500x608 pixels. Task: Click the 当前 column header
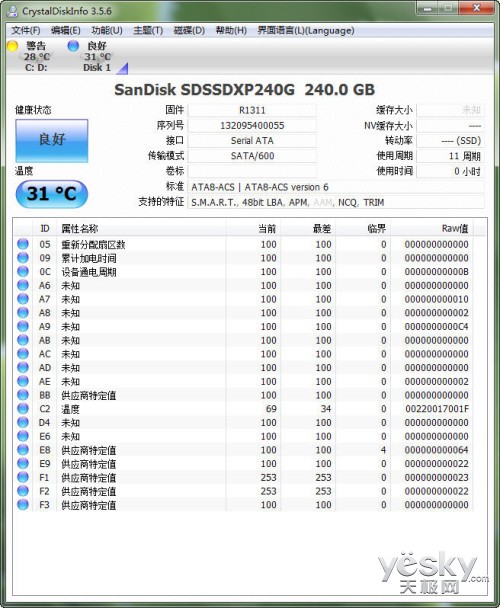click(x=253, y=228)
